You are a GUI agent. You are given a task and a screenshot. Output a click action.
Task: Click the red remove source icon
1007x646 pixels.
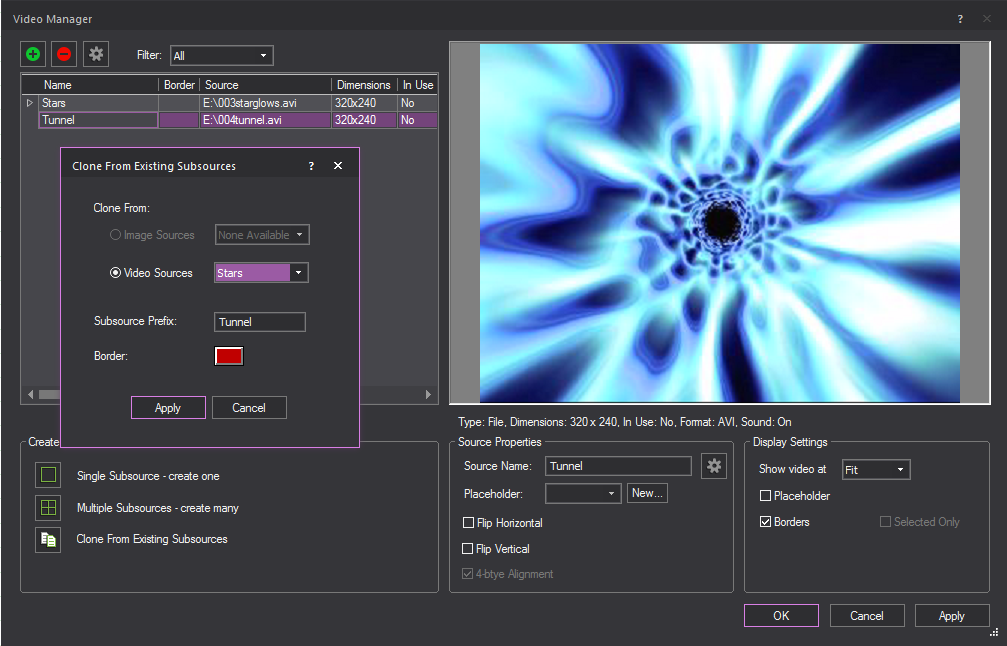(x=64, y=54)
